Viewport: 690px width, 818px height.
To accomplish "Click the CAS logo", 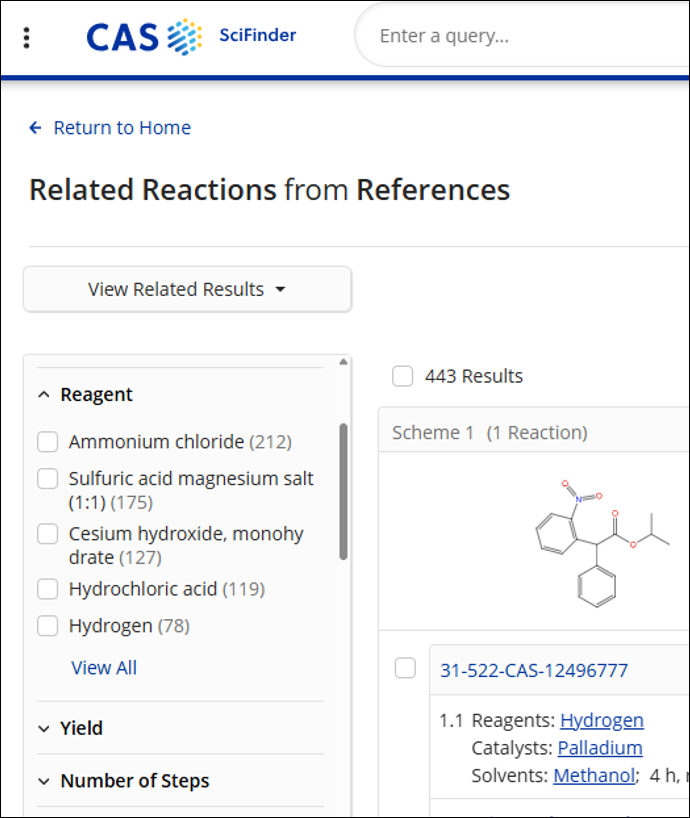I will 144,37.
